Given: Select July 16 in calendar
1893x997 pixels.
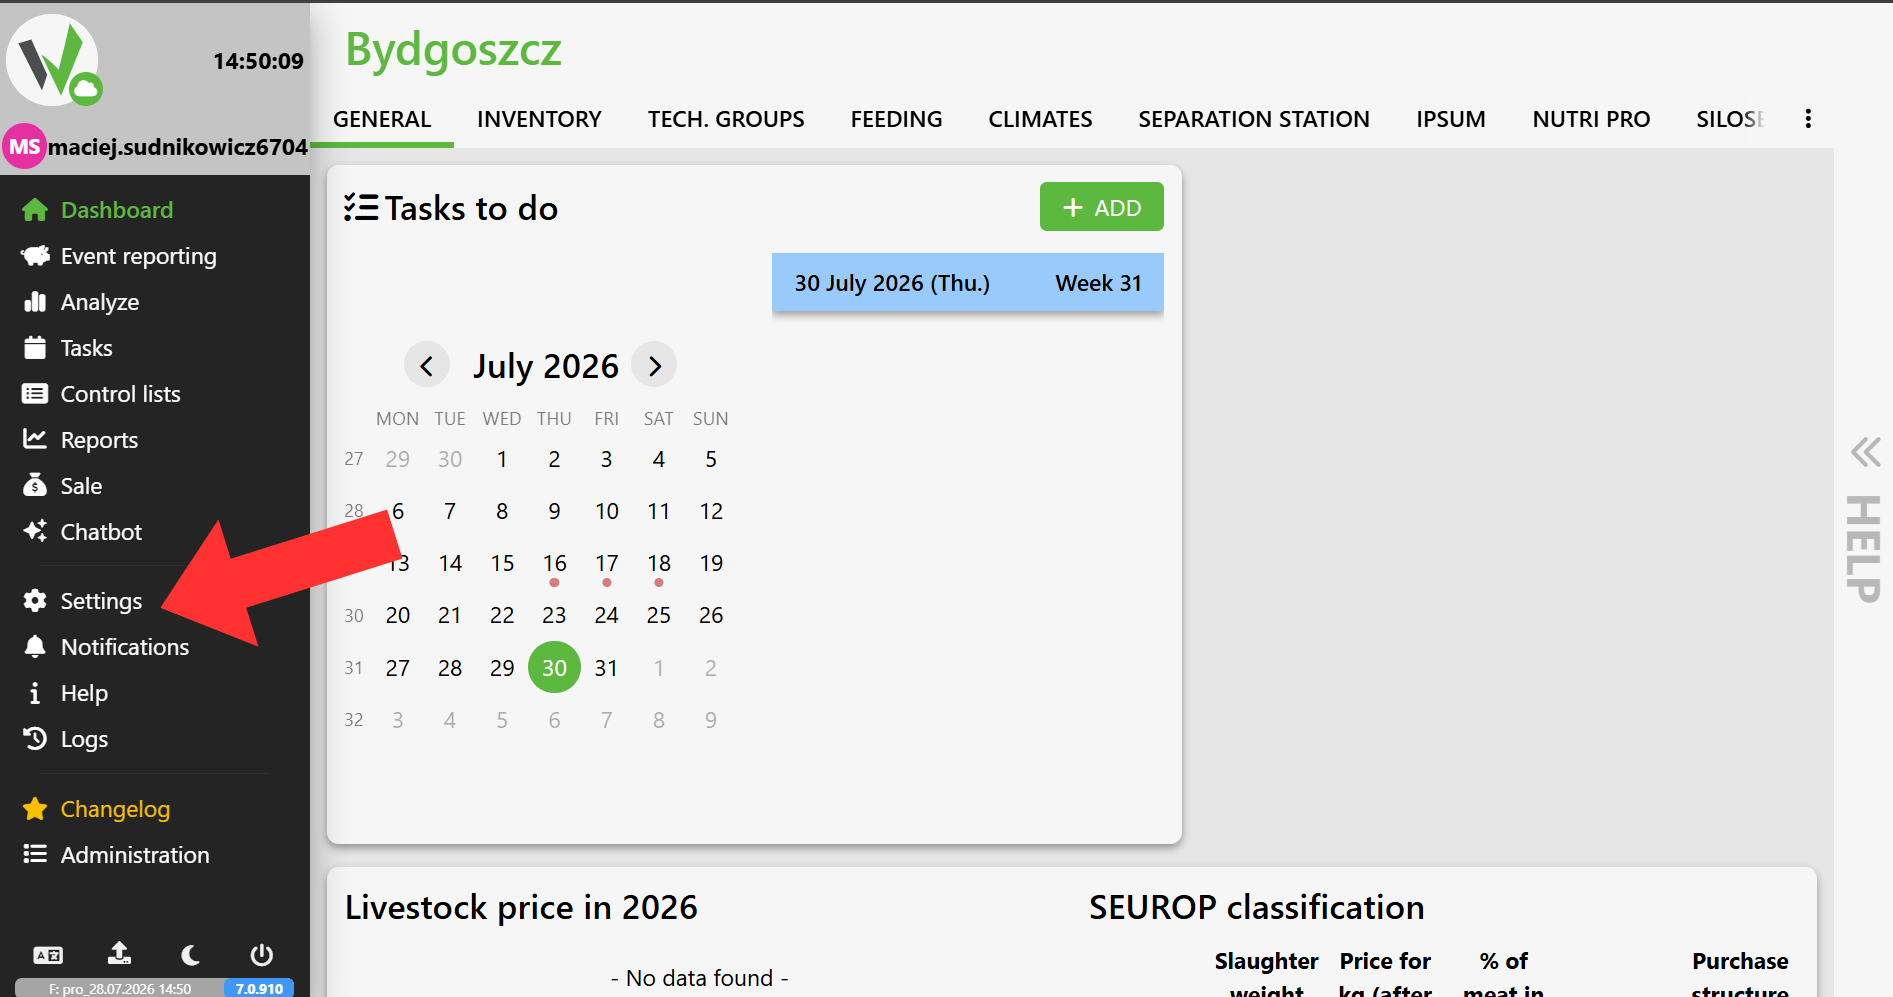Looking at the screenshot, I should click(x=554, y=563).
